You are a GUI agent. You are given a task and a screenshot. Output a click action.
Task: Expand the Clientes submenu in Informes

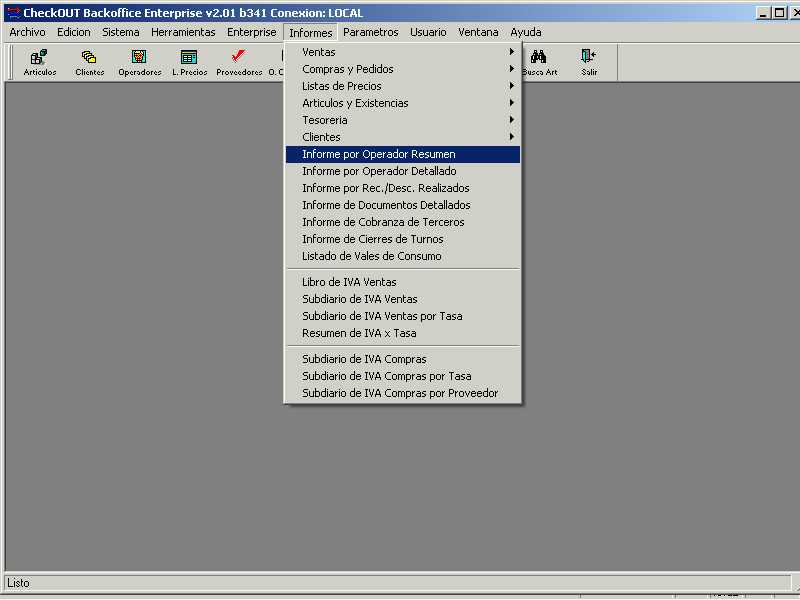pos(403,137)
